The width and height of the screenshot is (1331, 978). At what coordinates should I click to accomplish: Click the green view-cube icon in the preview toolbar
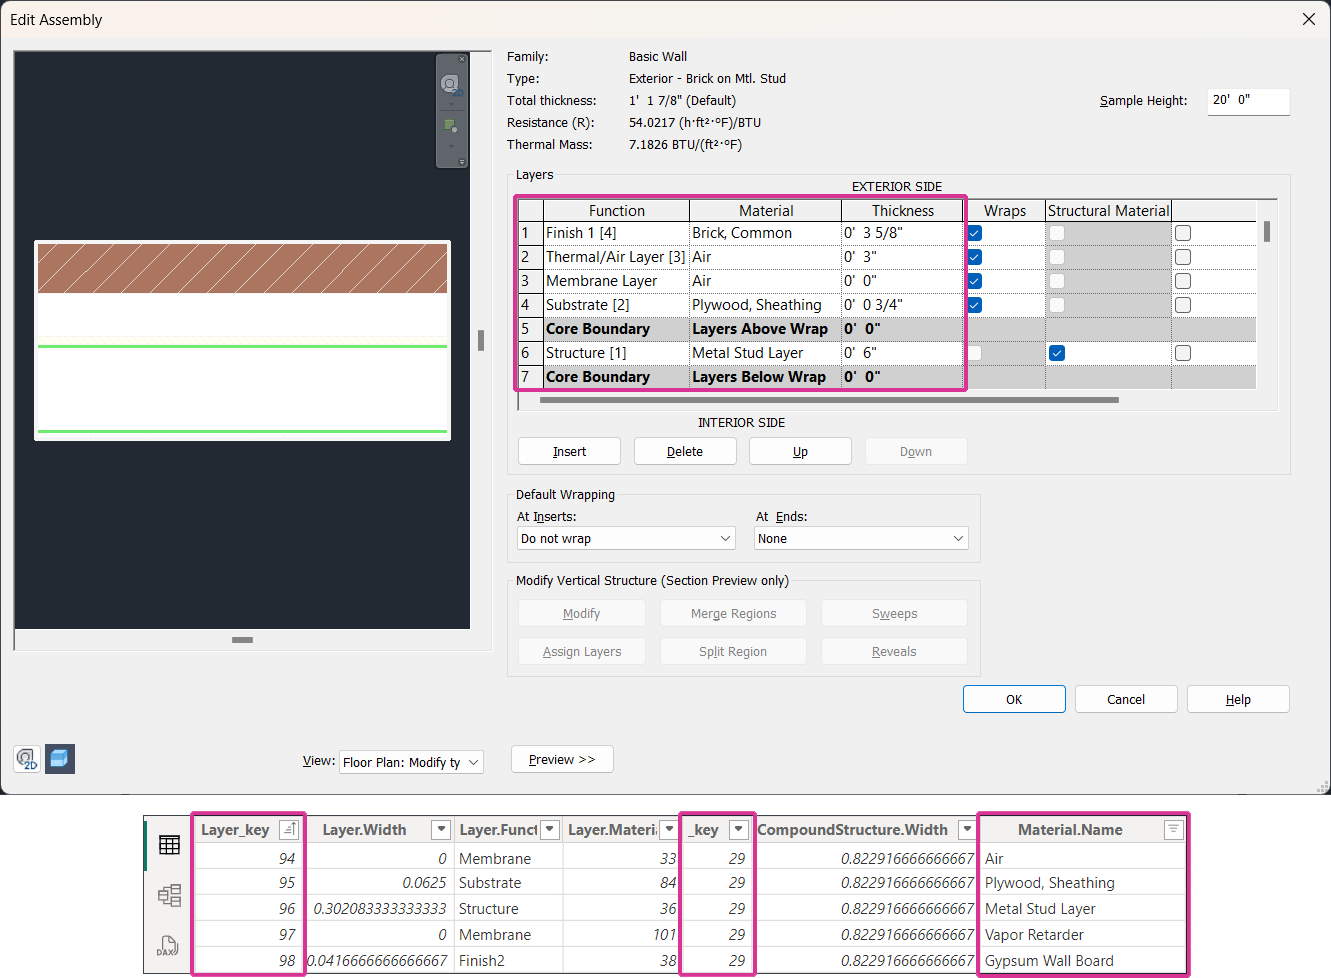pyautogui.click(x=451, y=126)
